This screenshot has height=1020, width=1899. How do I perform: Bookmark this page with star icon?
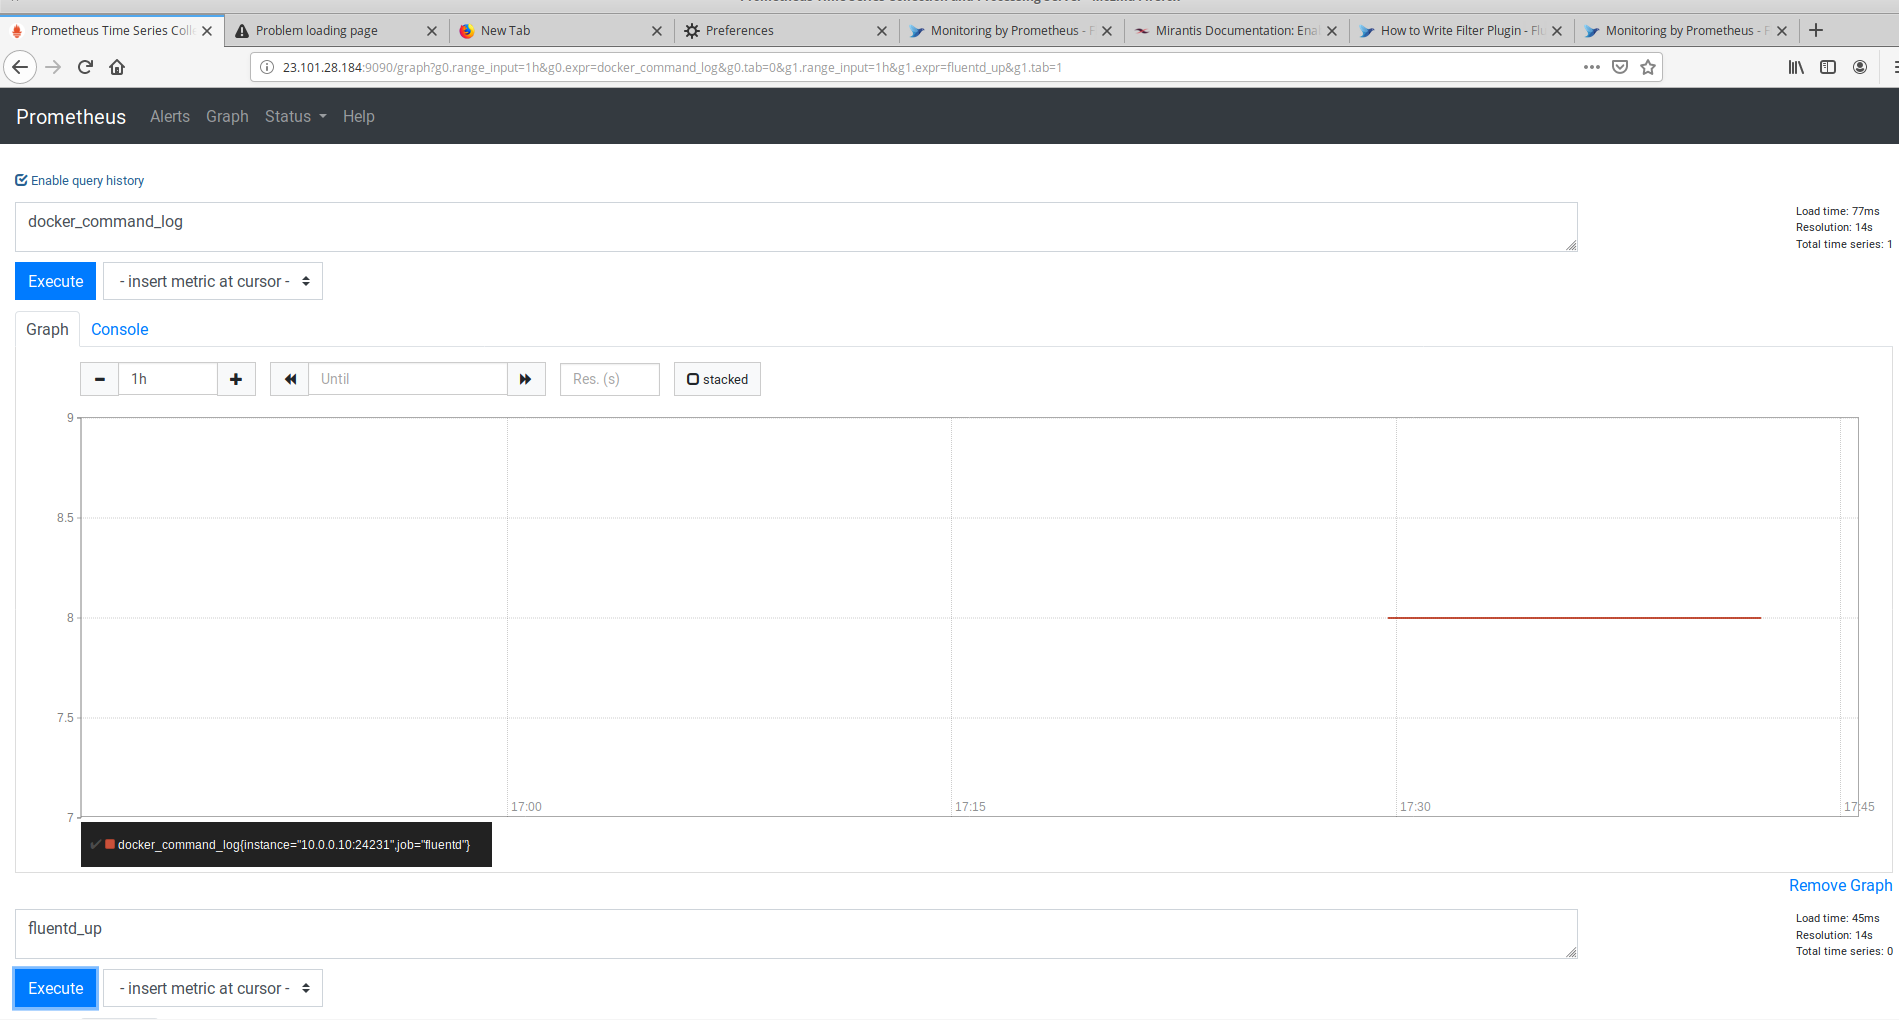point(1648,67)
